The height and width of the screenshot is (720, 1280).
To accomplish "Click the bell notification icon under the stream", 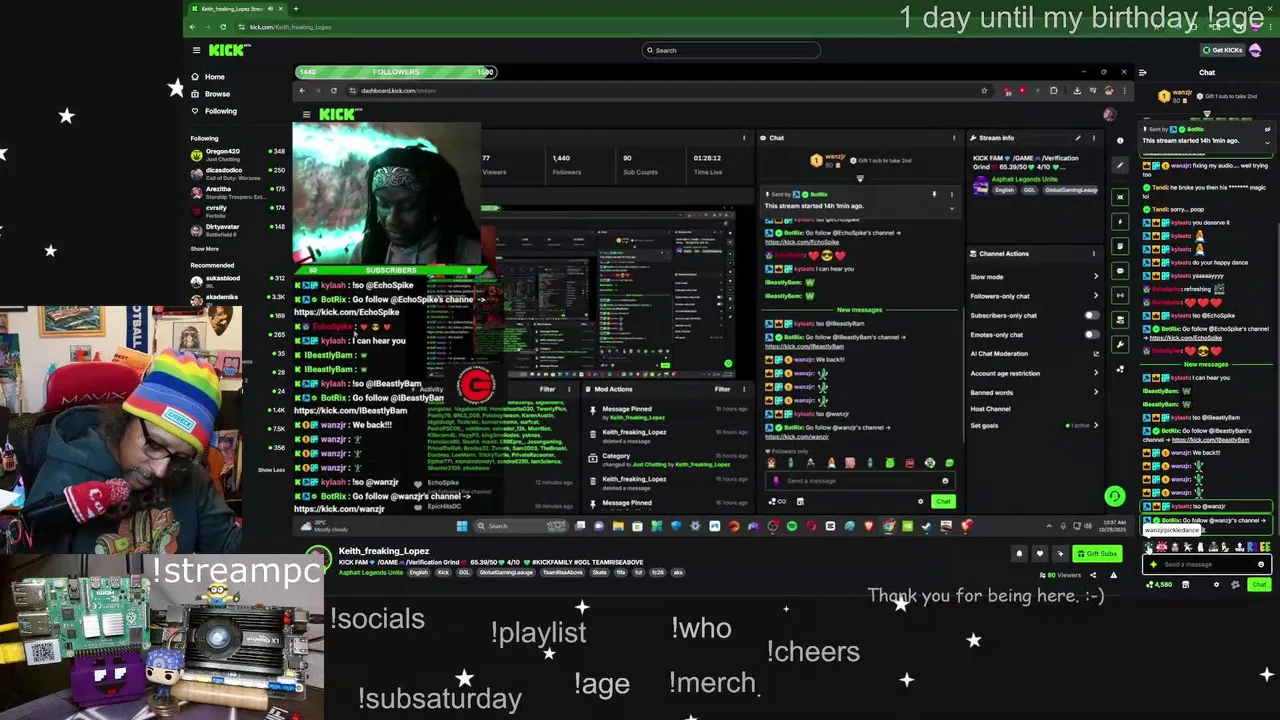I will pos(1019,554).
